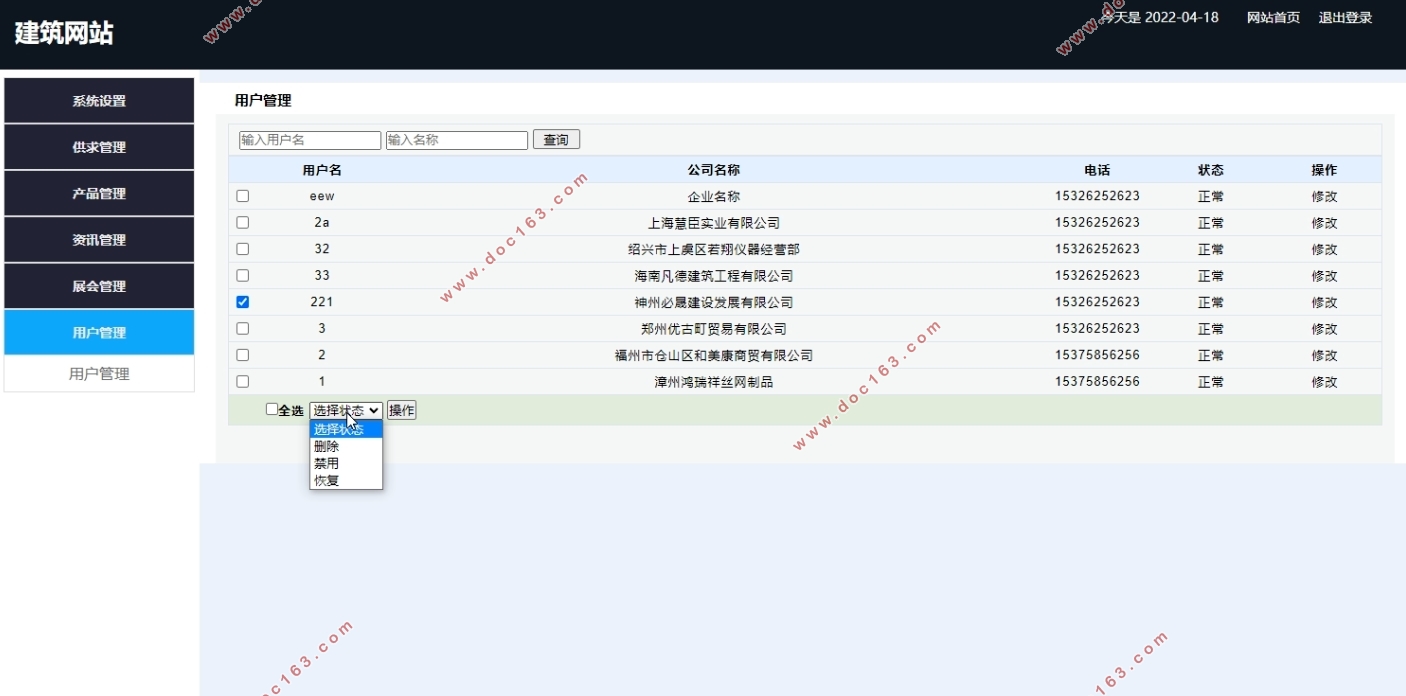Select the checkbox for 漳州鸿瑞祥丝网制品
Screen dimensions: 1406x696
242,381
